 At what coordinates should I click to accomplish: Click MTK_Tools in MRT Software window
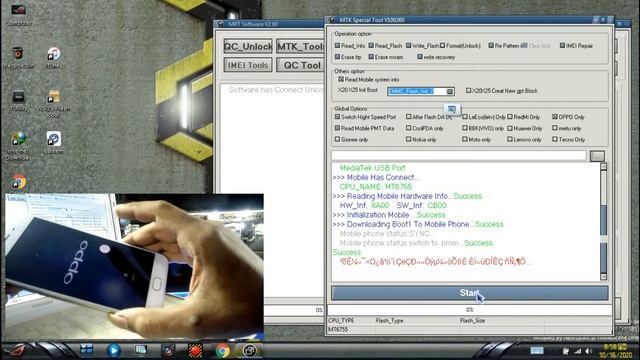(300, 47)
